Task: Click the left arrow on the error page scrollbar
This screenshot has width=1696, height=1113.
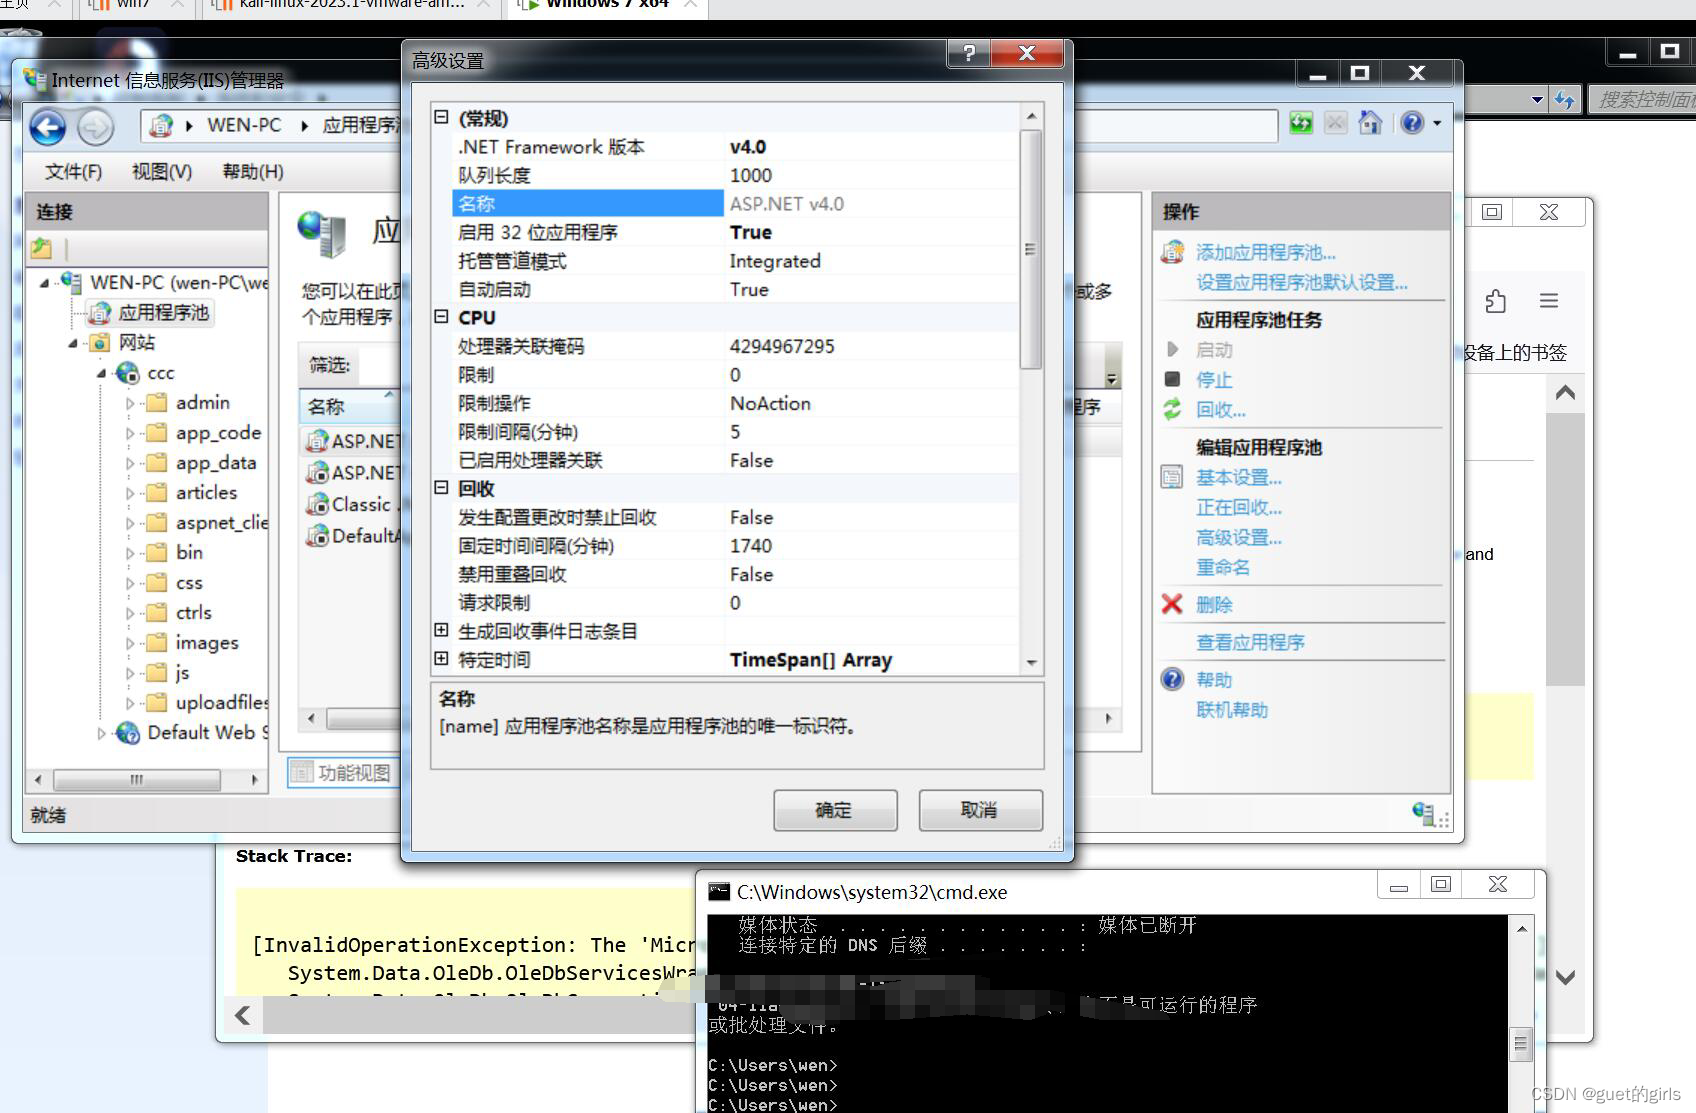Action: [x=243, y=1016]
